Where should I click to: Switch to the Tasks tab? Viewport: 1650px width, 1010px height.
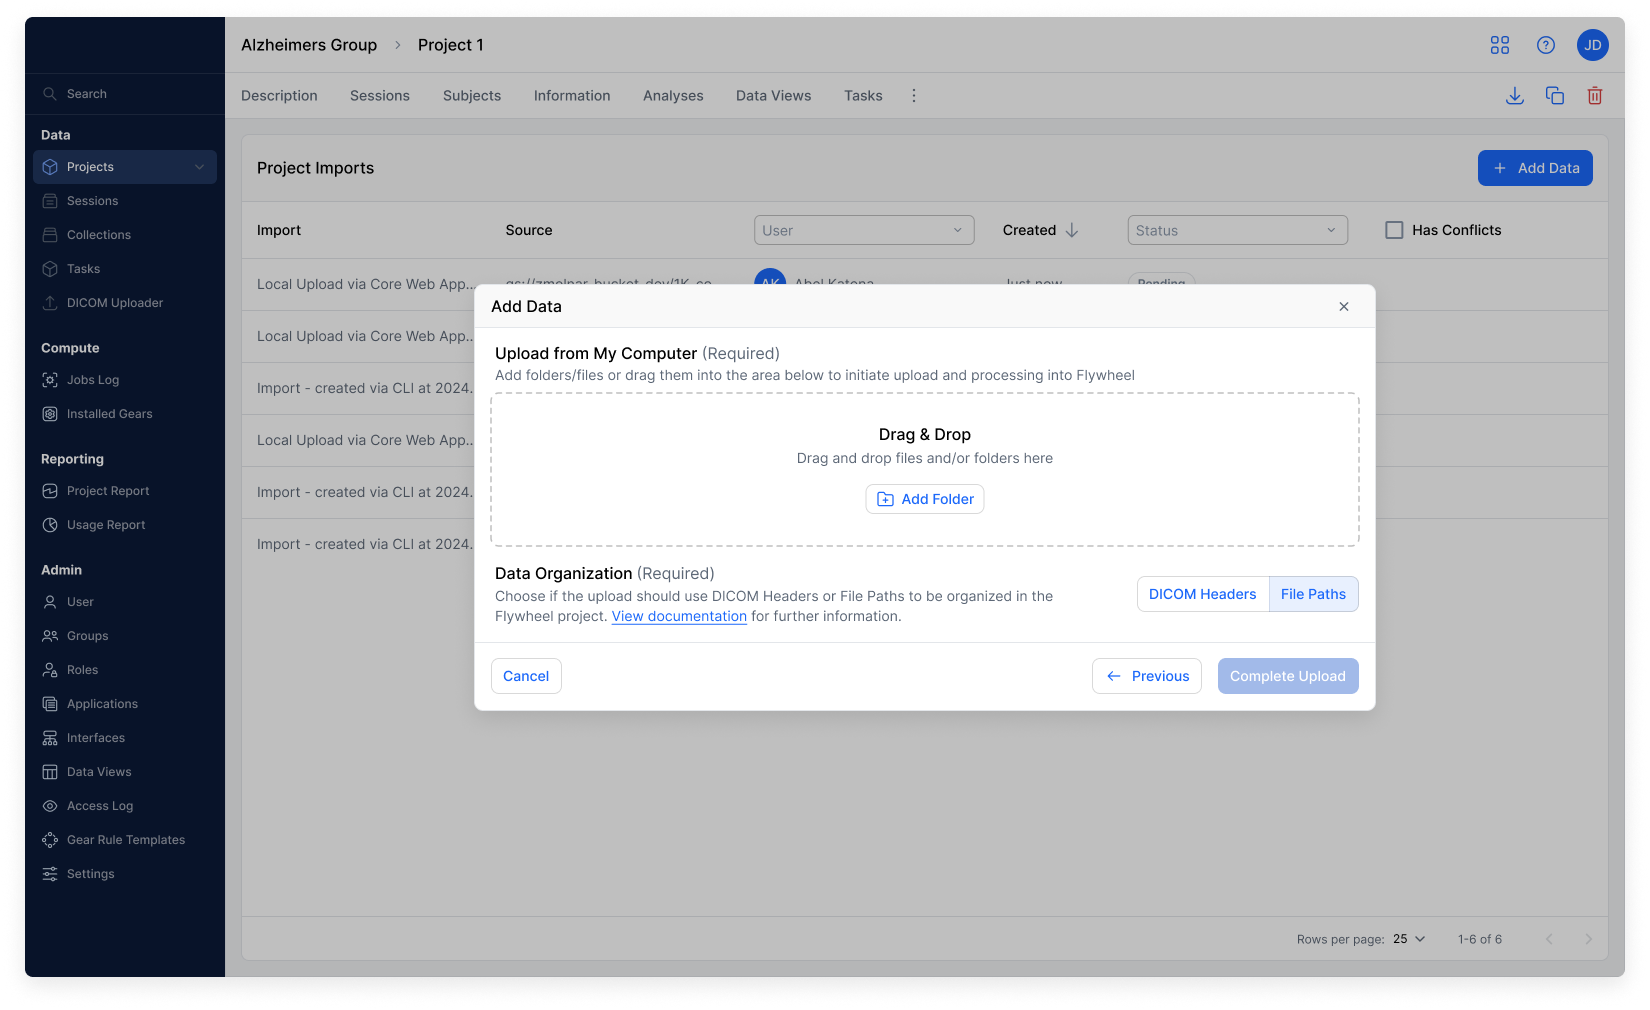tap(863, 96)
